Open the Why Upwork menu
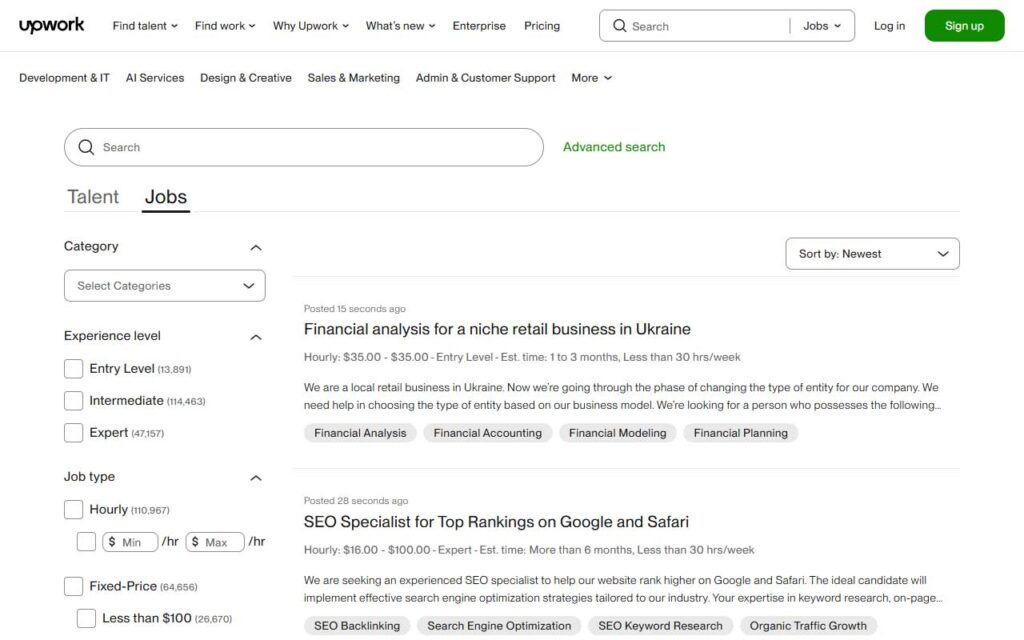This screenshot has height=640, width=1024. [311, 25]
